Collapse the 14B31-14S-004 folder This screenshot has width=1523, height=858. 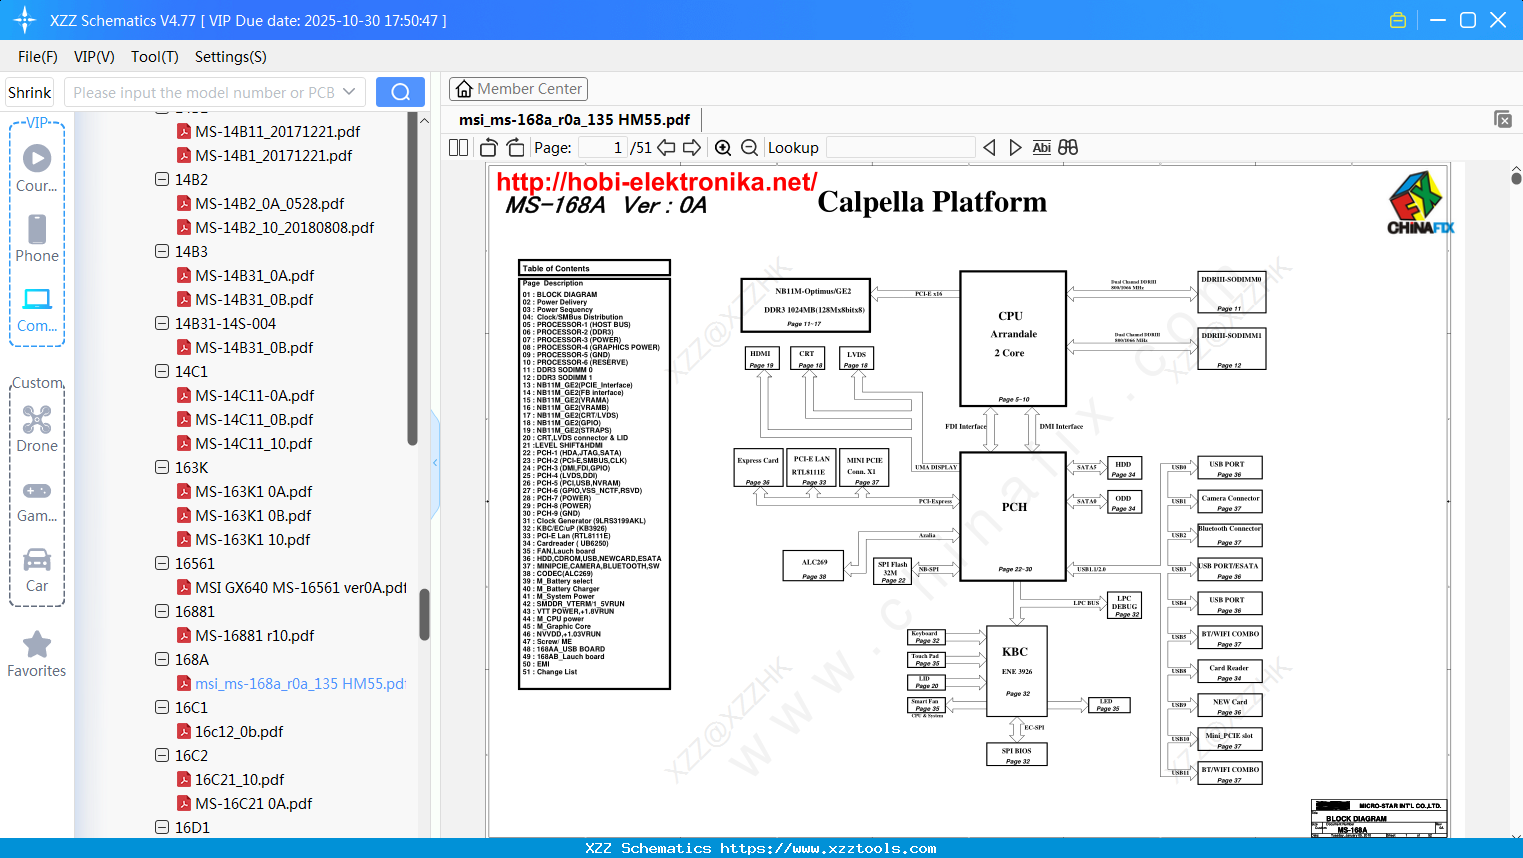pos(162,324)
